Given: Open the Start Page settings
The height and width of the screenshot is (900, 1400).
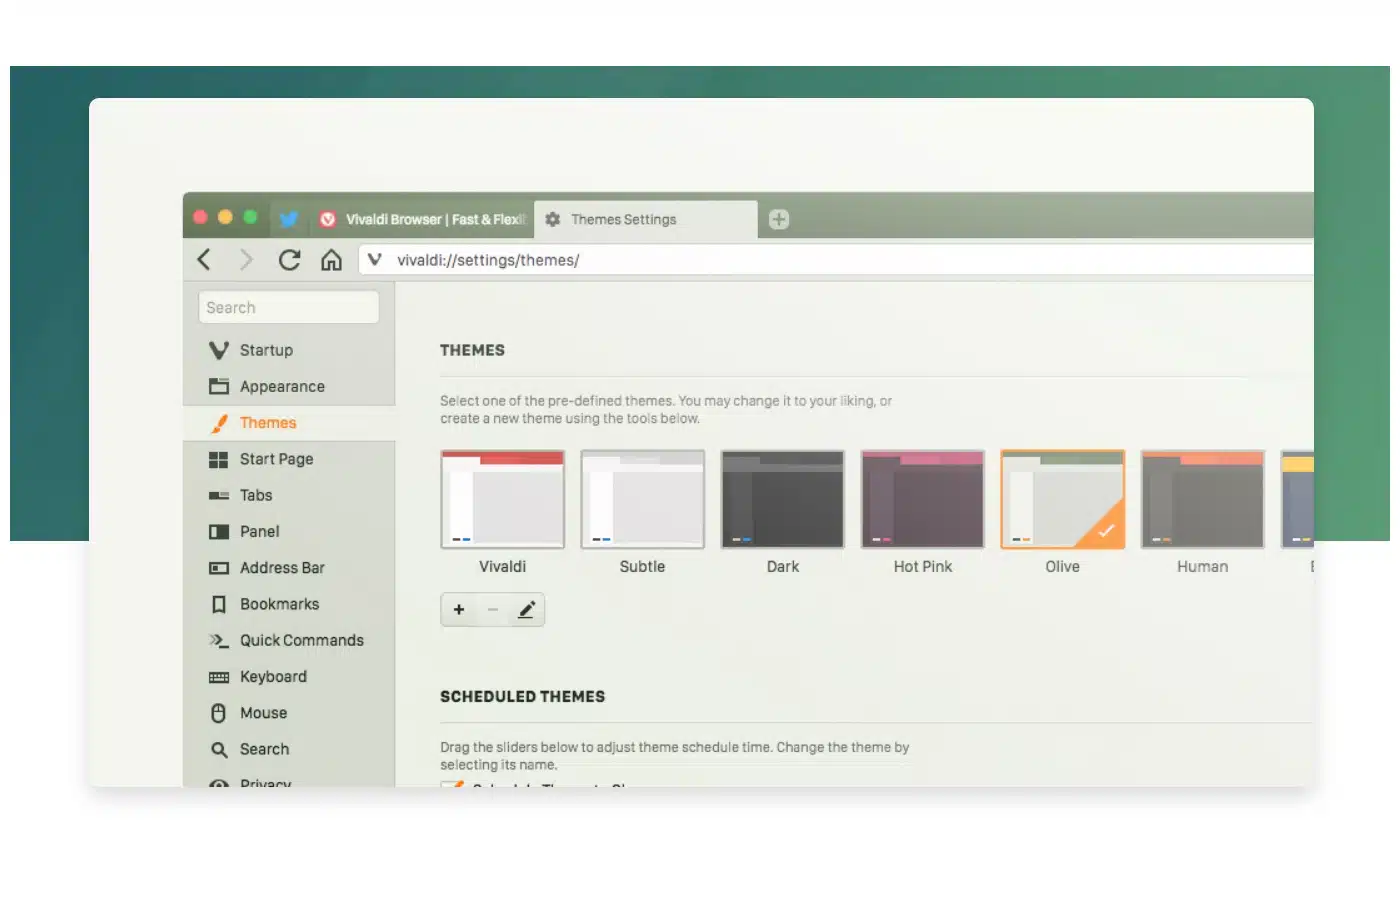Looking at the screenshot, I should coord(289,459).
